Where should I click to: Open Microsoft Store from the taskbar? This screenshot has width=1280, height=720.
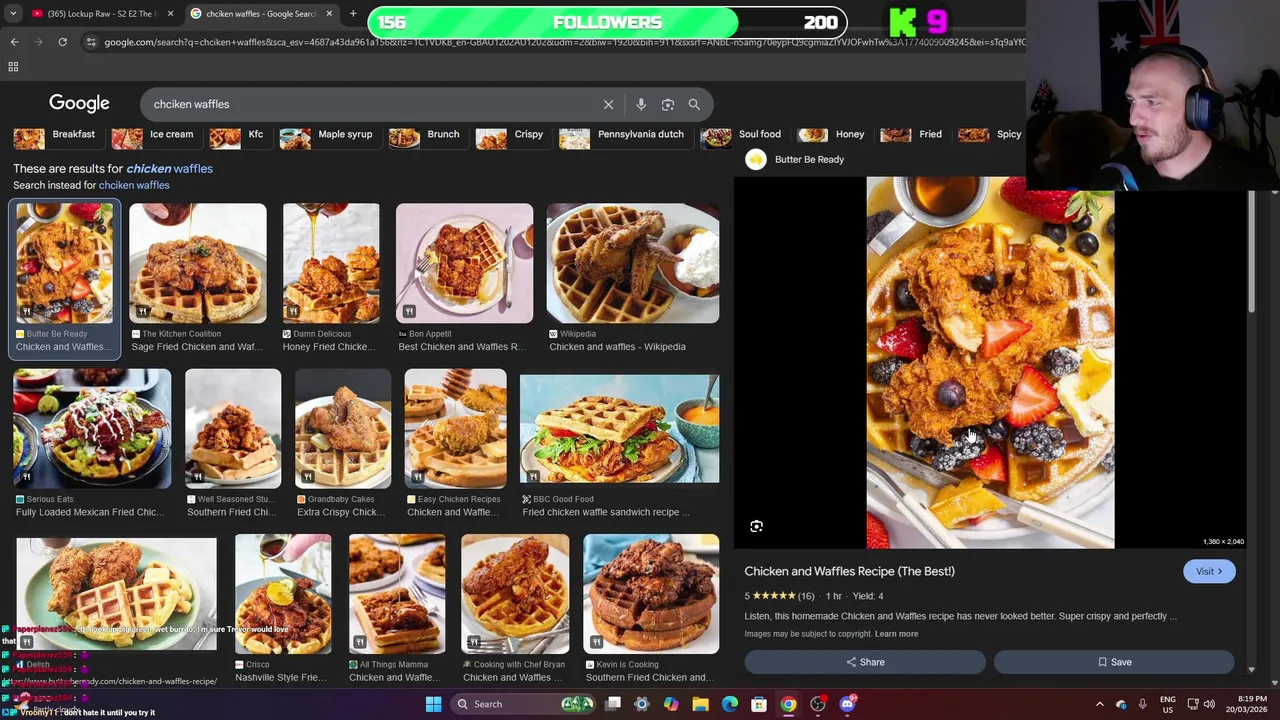759,704
